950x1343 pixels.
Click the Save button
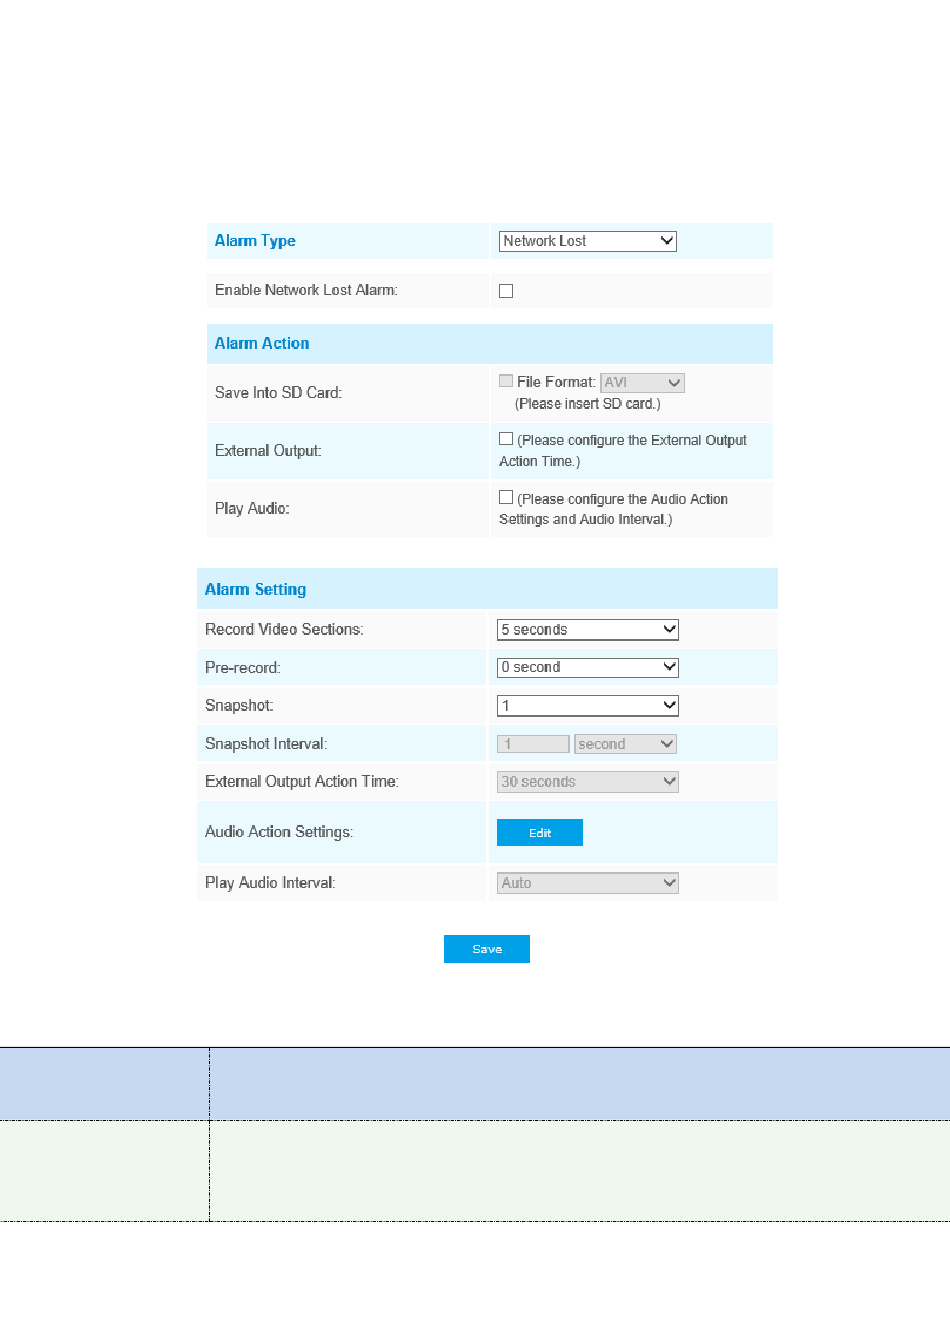point(487,949)
